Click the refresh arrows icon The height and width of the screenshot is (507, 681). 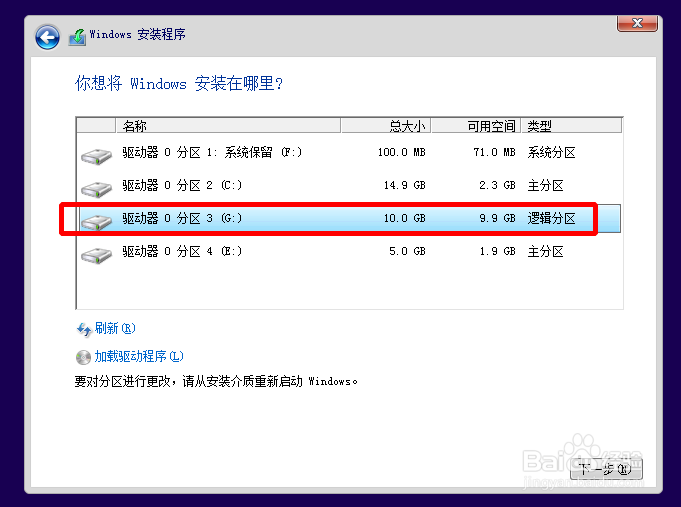(x=84, y=330)
